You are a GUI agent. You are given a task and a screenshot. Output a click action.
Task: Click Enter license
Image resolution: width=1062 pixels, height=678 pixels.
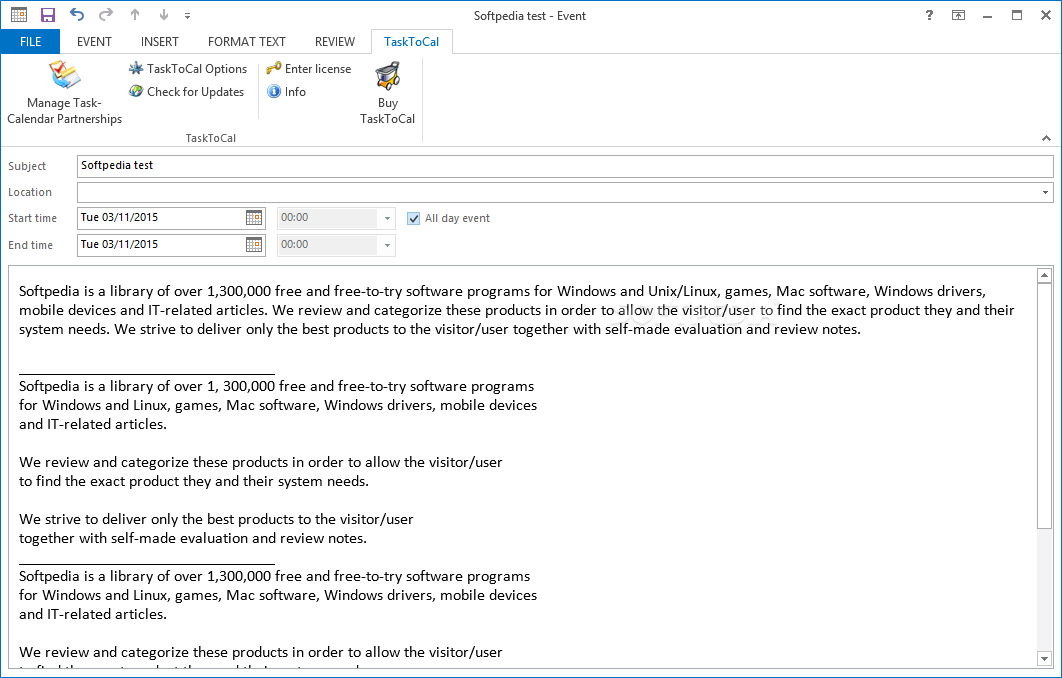point(309,68)
